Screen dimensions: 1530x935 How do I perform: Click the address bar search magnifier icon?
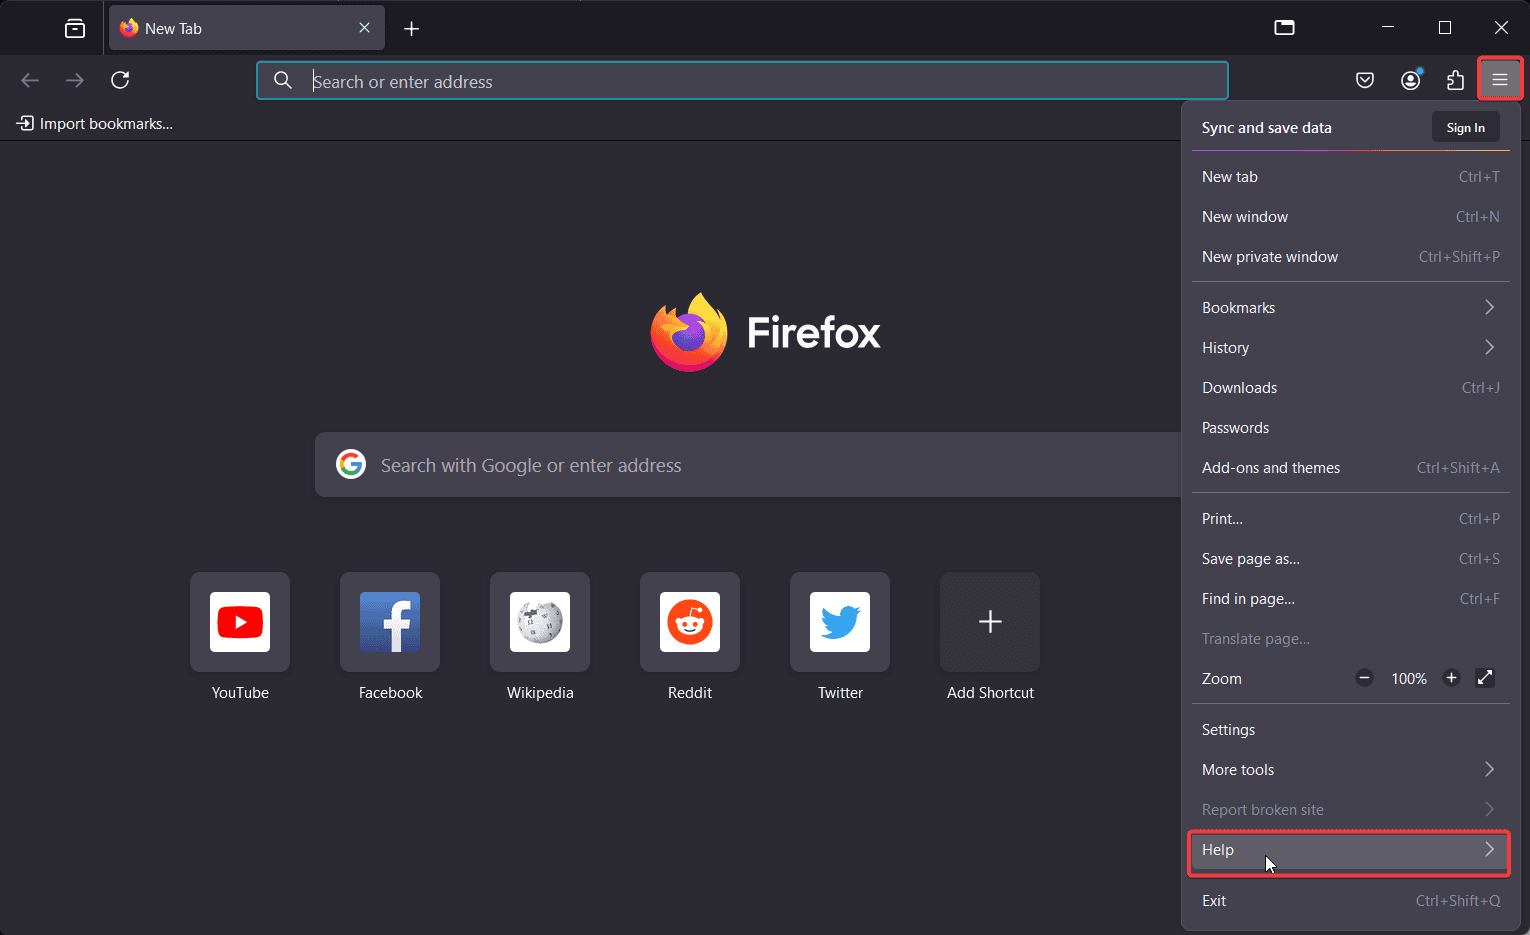click(x=283, y=81)
